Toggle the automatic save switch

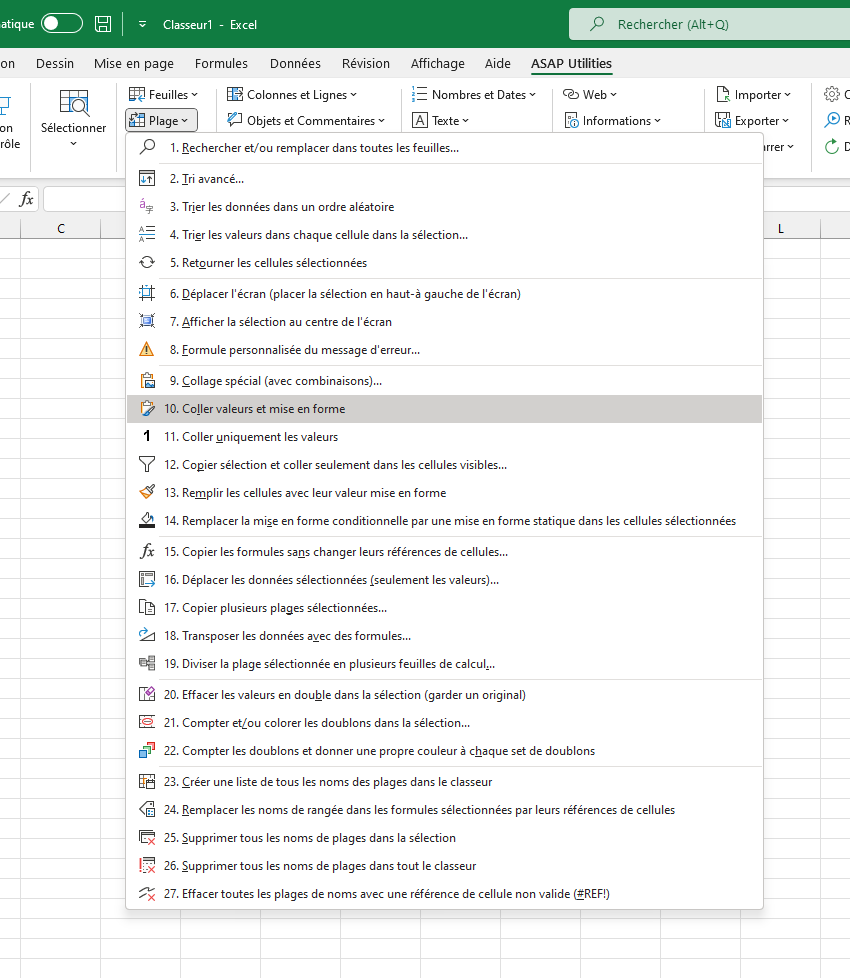62,24
